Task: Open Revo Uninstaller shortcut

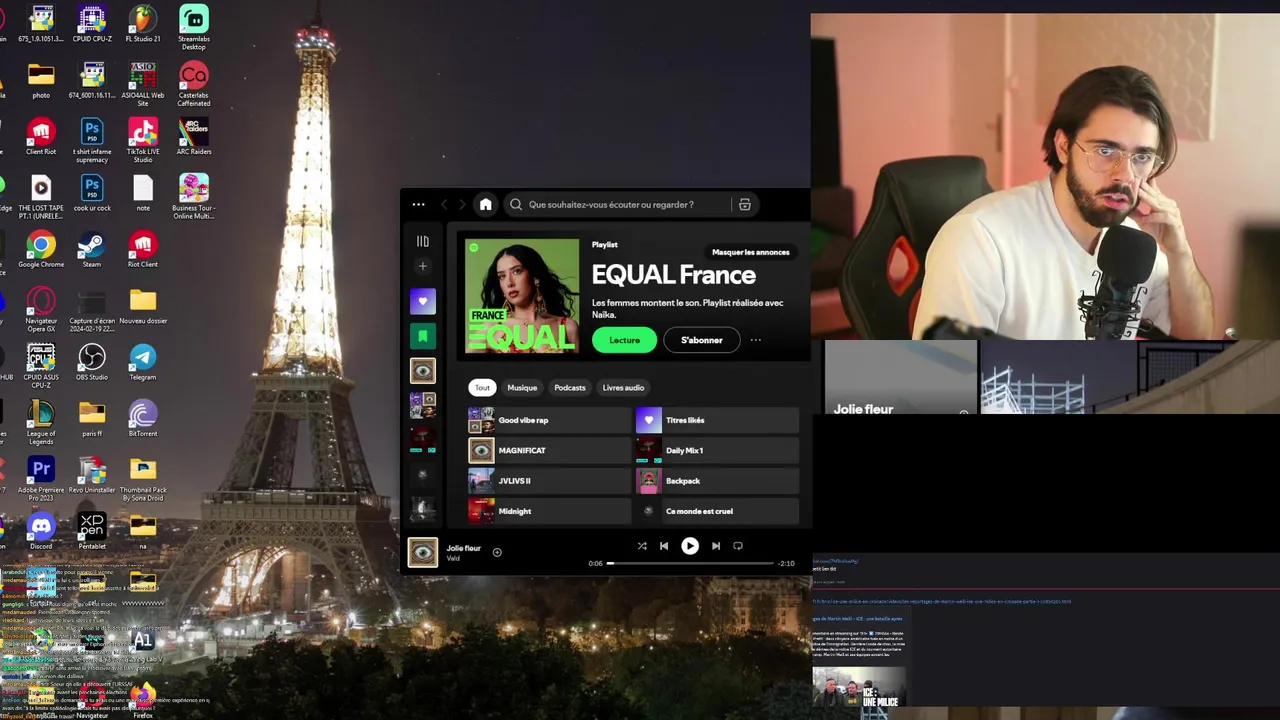Action: point(92,475)
